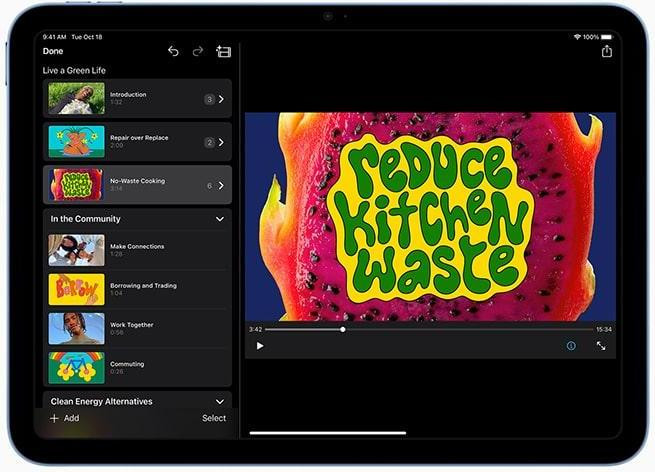Open the Introduction clip chevron
The height and width of the screenshot is (472, 655).
[221, 99]
